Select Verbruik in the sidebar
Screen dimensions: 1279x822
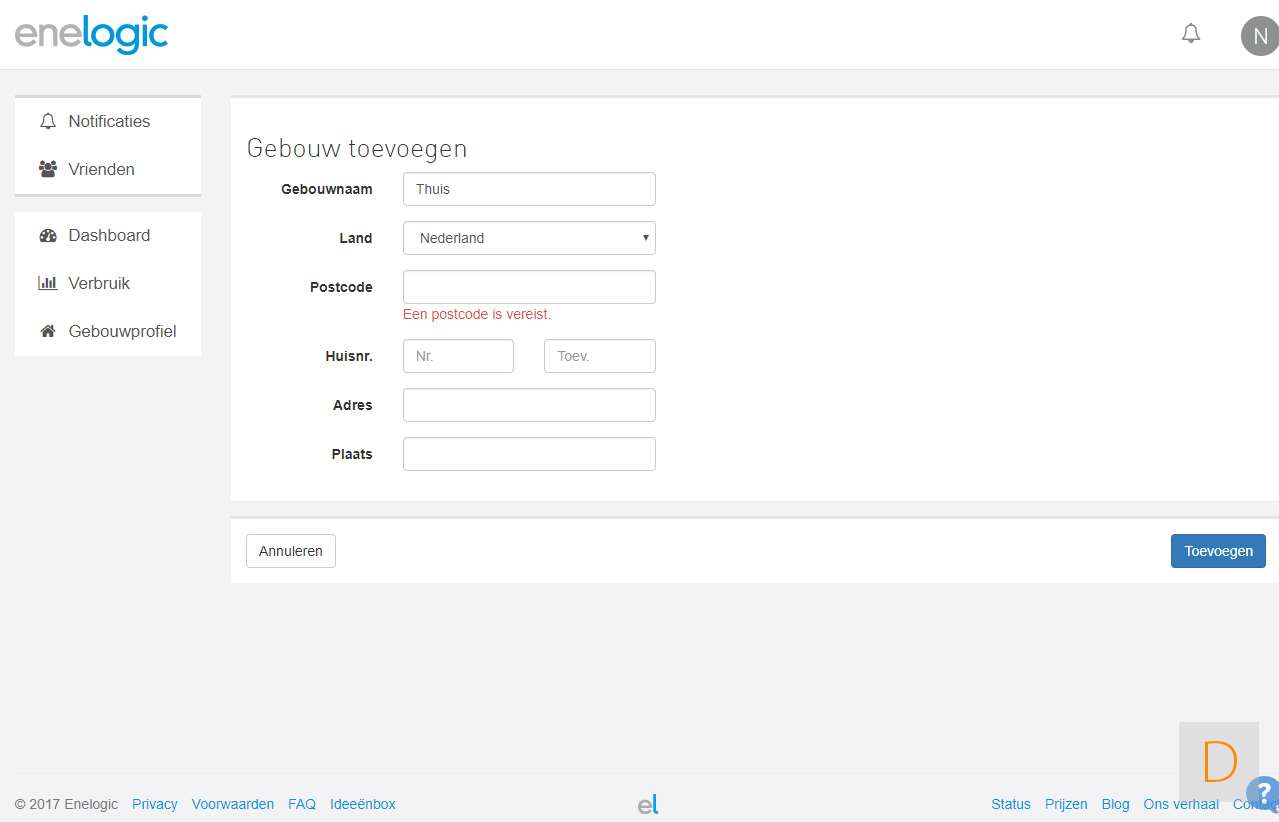pyautogui.click(x=99, y=283)
